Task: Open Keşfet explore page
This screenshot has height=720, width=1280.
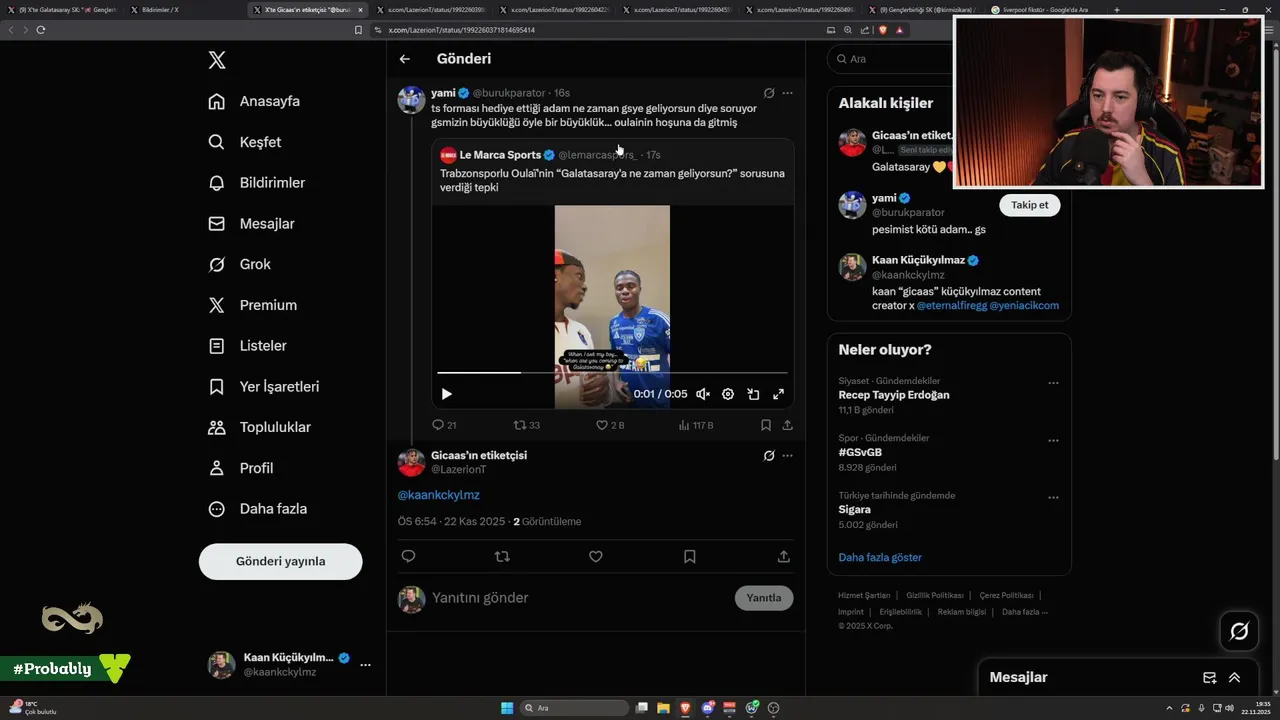Action: pyautogui.click(x=245, y=142)
